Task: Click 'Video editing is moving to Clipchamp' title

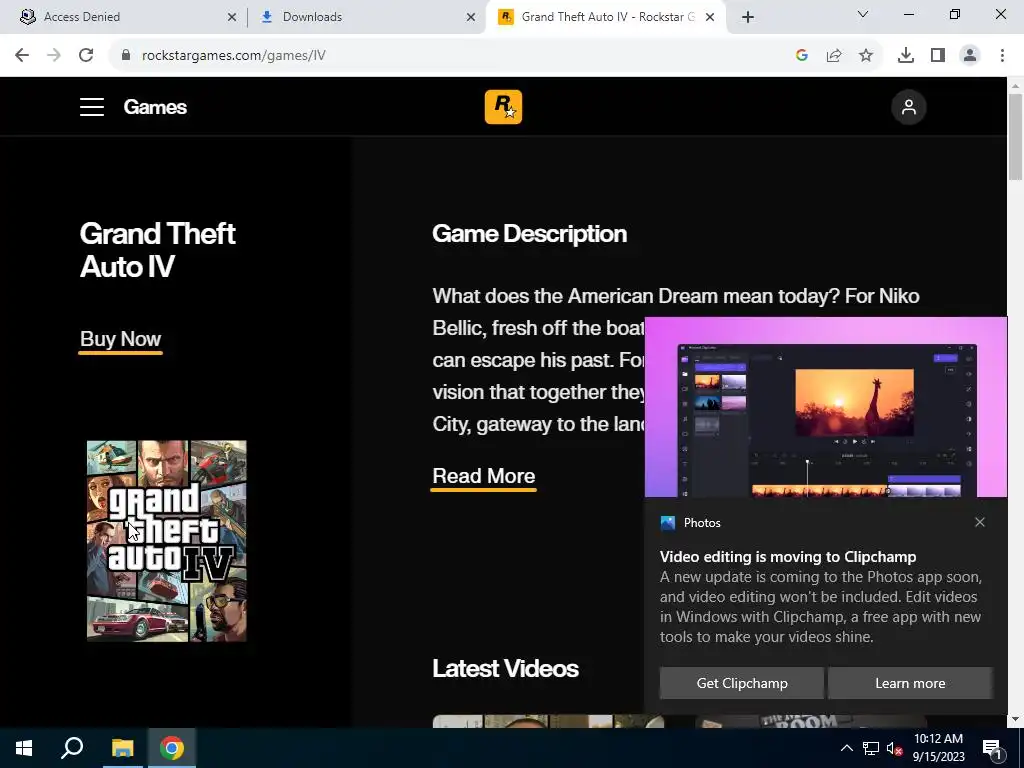Action: click(x=788, y=557)
